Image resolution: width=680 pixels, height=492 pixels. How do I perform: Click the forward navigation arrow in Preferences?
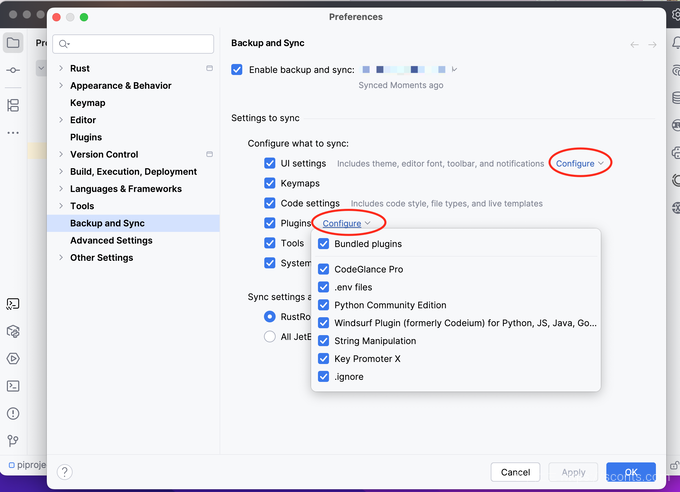pyautogui.click(x=652, y=45)
